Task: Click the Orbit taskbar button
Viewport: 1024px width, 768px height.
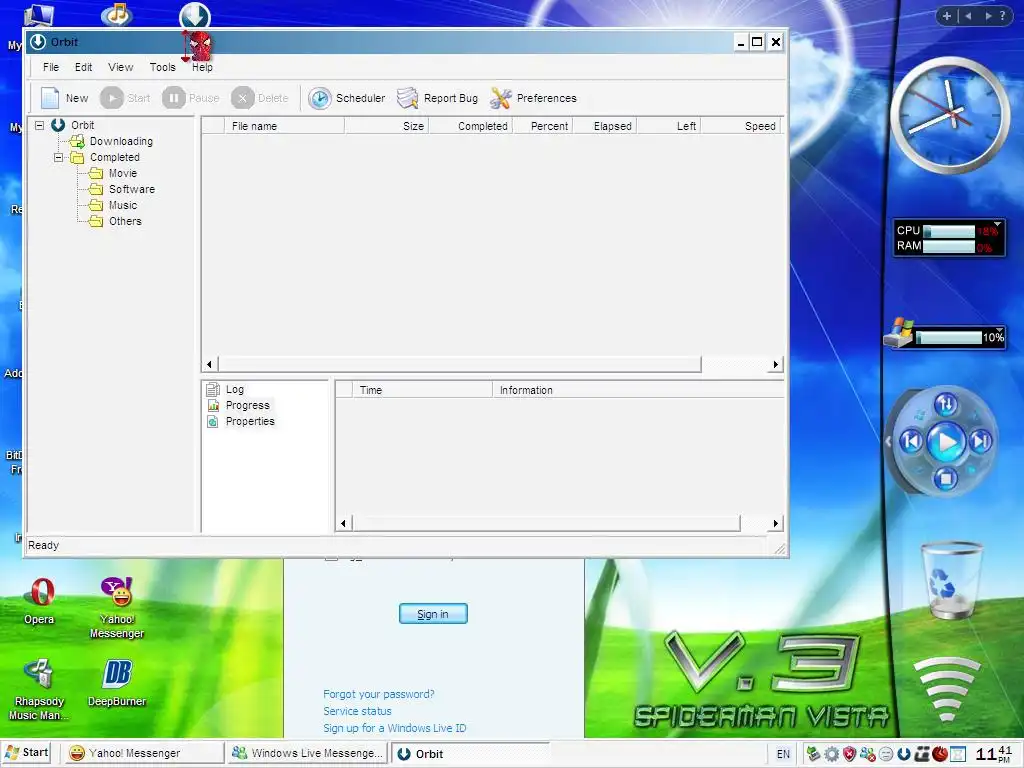Action: 470,753
